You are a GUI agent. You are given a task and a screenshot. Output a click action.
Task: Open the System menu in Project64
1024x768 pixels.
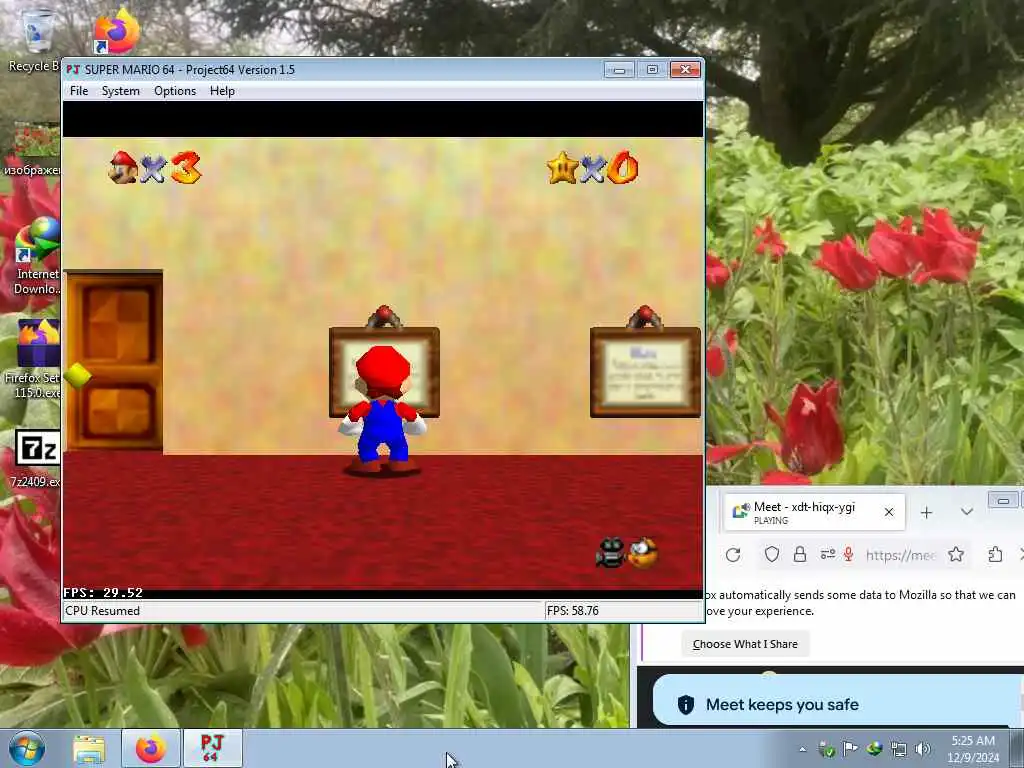(120, 91)
